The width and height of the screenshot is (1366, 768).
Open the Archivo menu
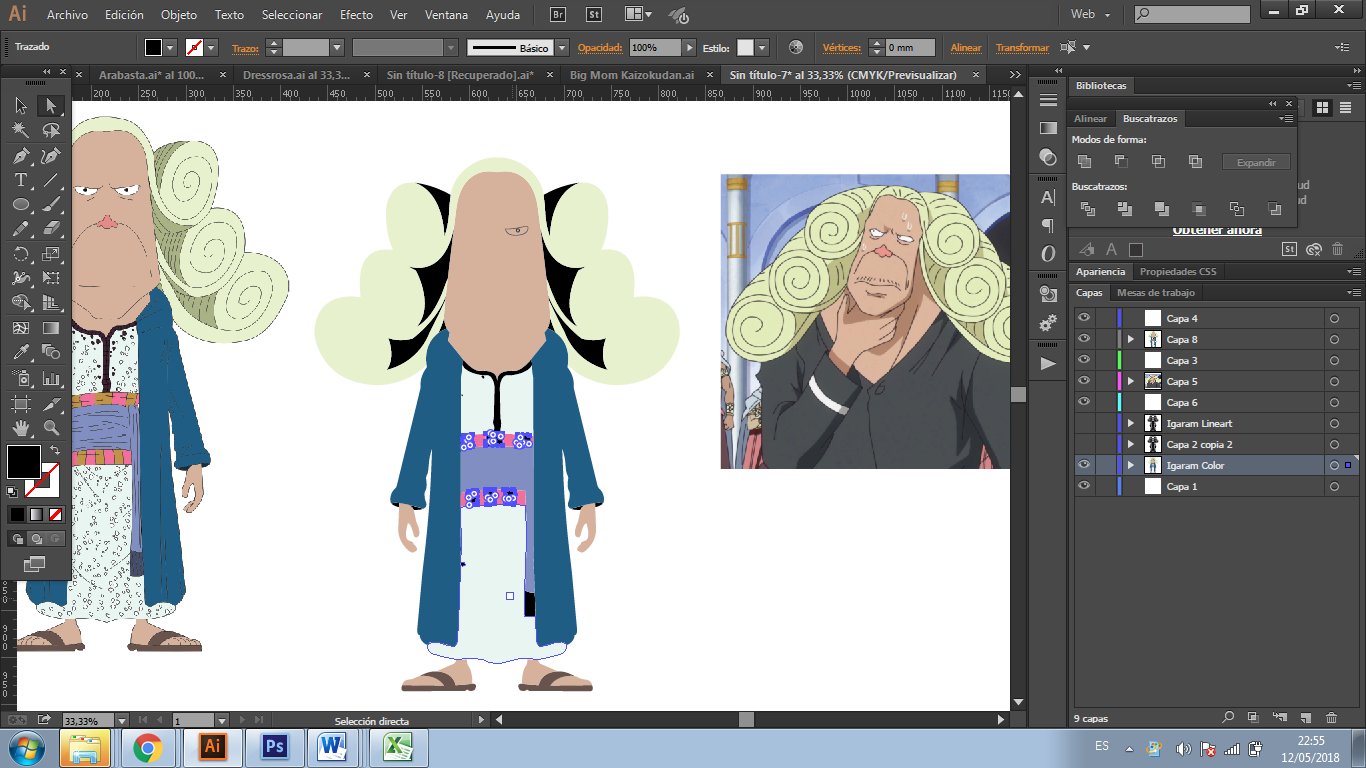67,15
